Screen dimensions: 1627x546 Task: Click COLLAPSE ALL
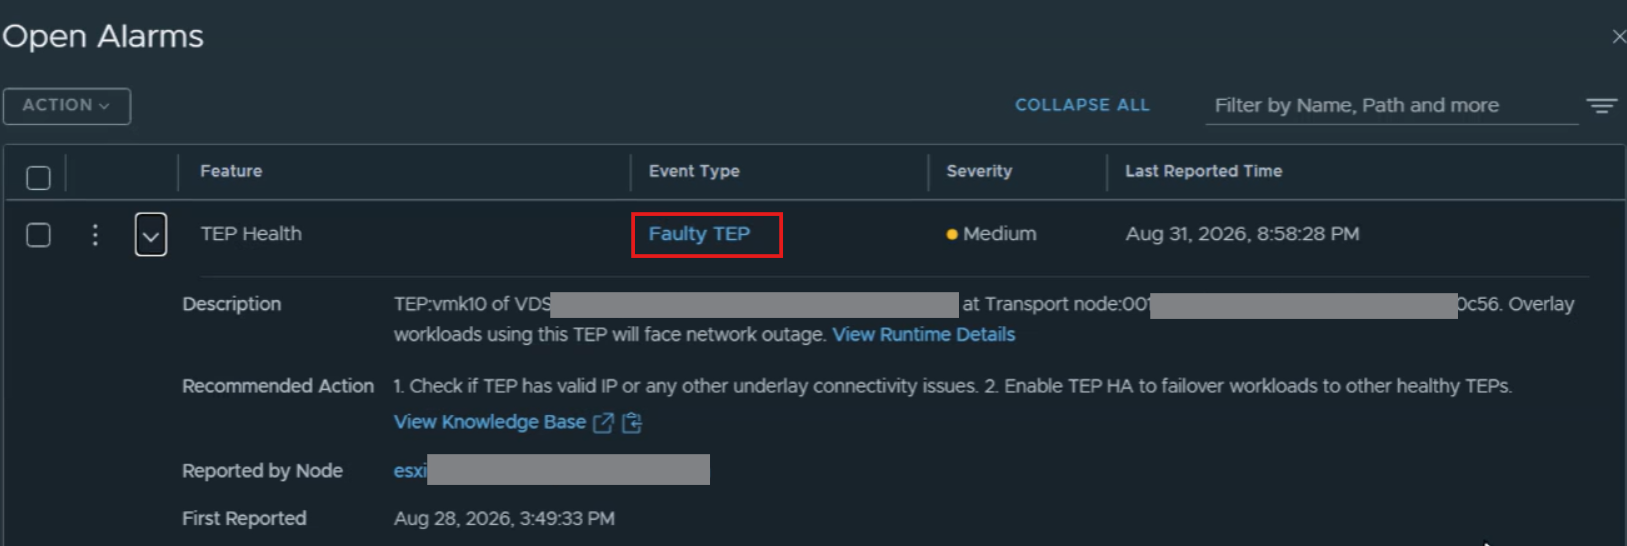point(1082,105)
